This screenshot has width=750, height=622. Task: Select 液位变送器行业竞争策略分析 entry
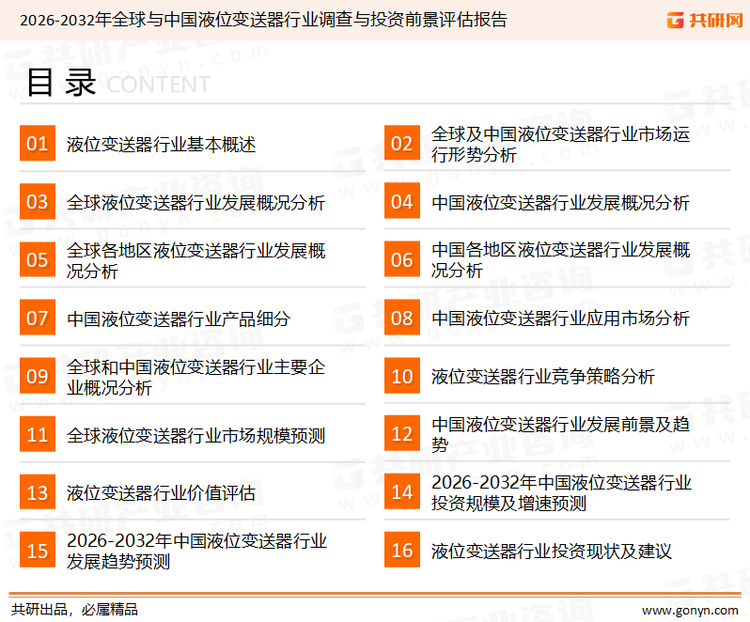pyautogui.click(x=543, y=377)
